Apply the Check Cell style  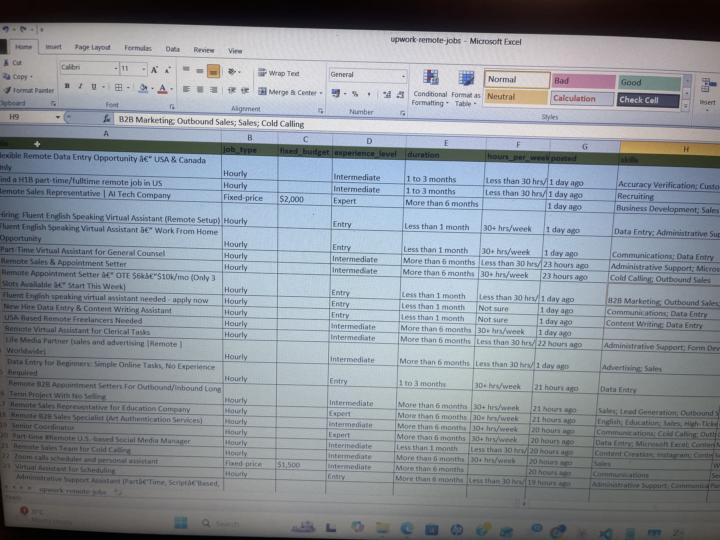pos(648,100)
